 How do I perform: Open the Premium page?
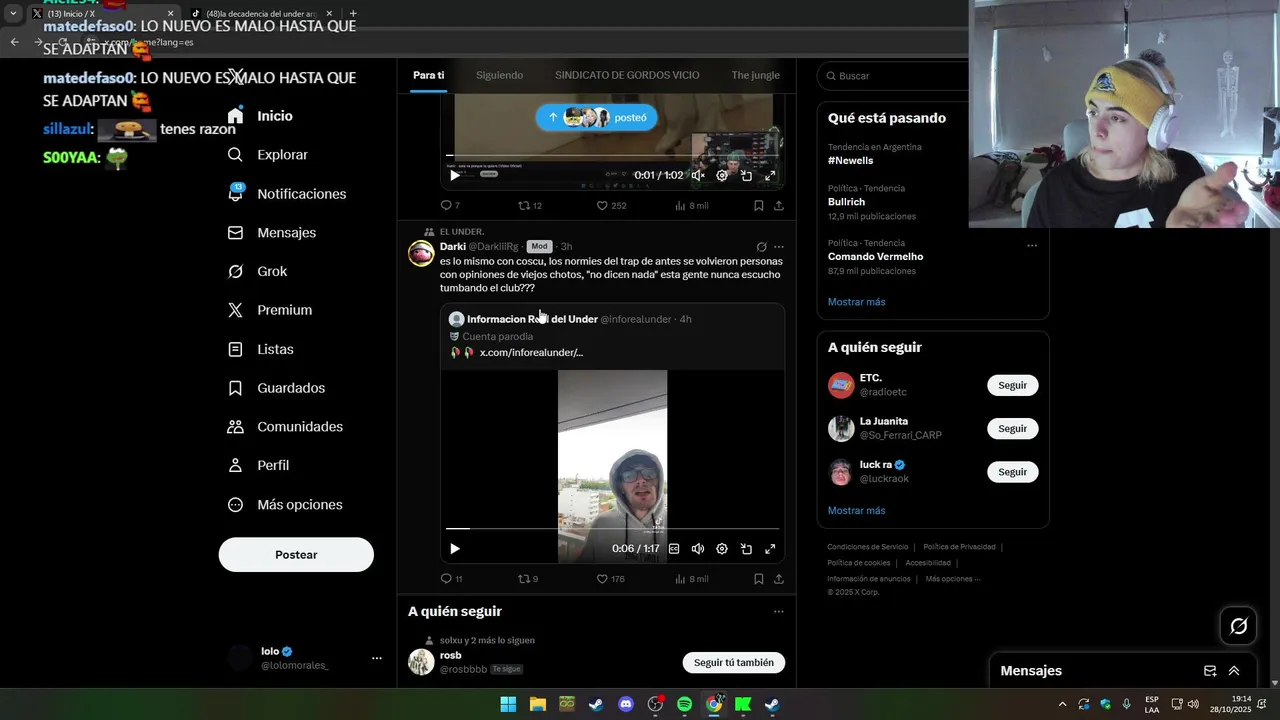pyautogui.click(x=269, y=310)
